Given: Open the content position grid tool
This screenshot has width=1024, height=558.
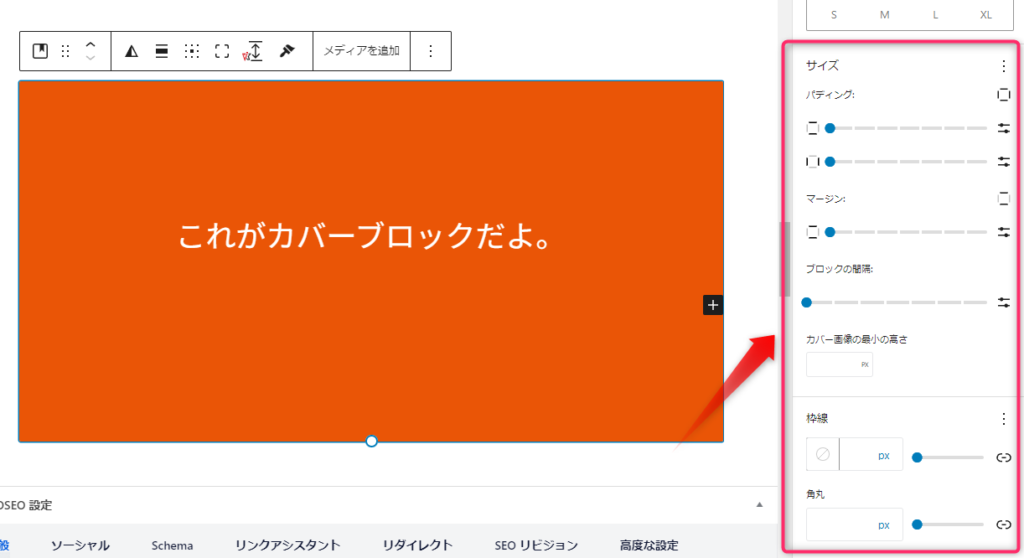Looking at the screenshot, I should (x=192, y=51).
